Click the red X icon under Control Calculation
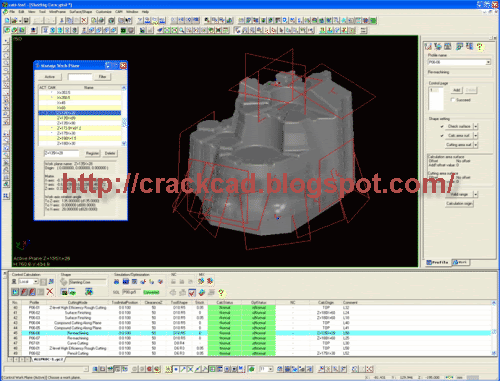This screenshot has width=500, height=381. [50, 292]
